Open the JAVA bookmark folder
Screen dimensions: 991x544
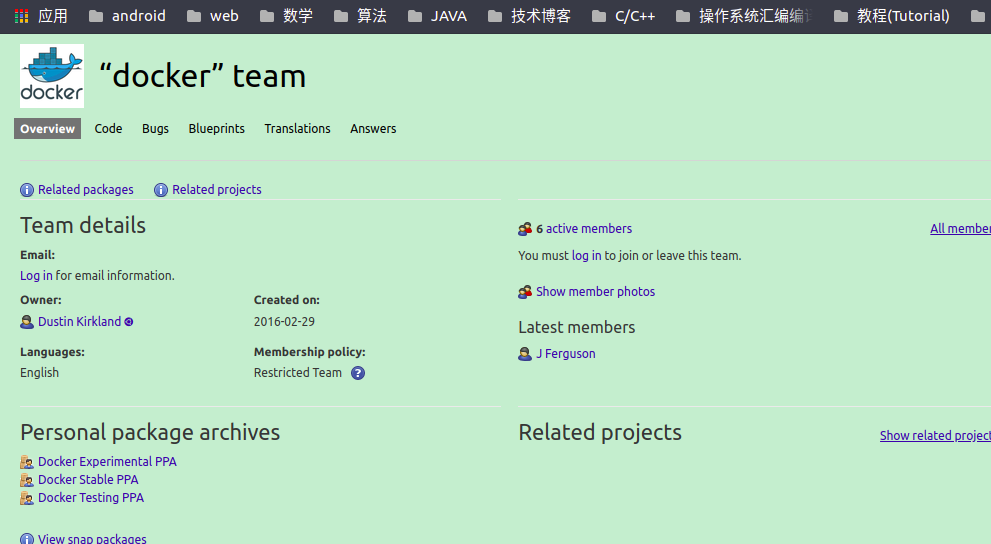pos(437,16)
